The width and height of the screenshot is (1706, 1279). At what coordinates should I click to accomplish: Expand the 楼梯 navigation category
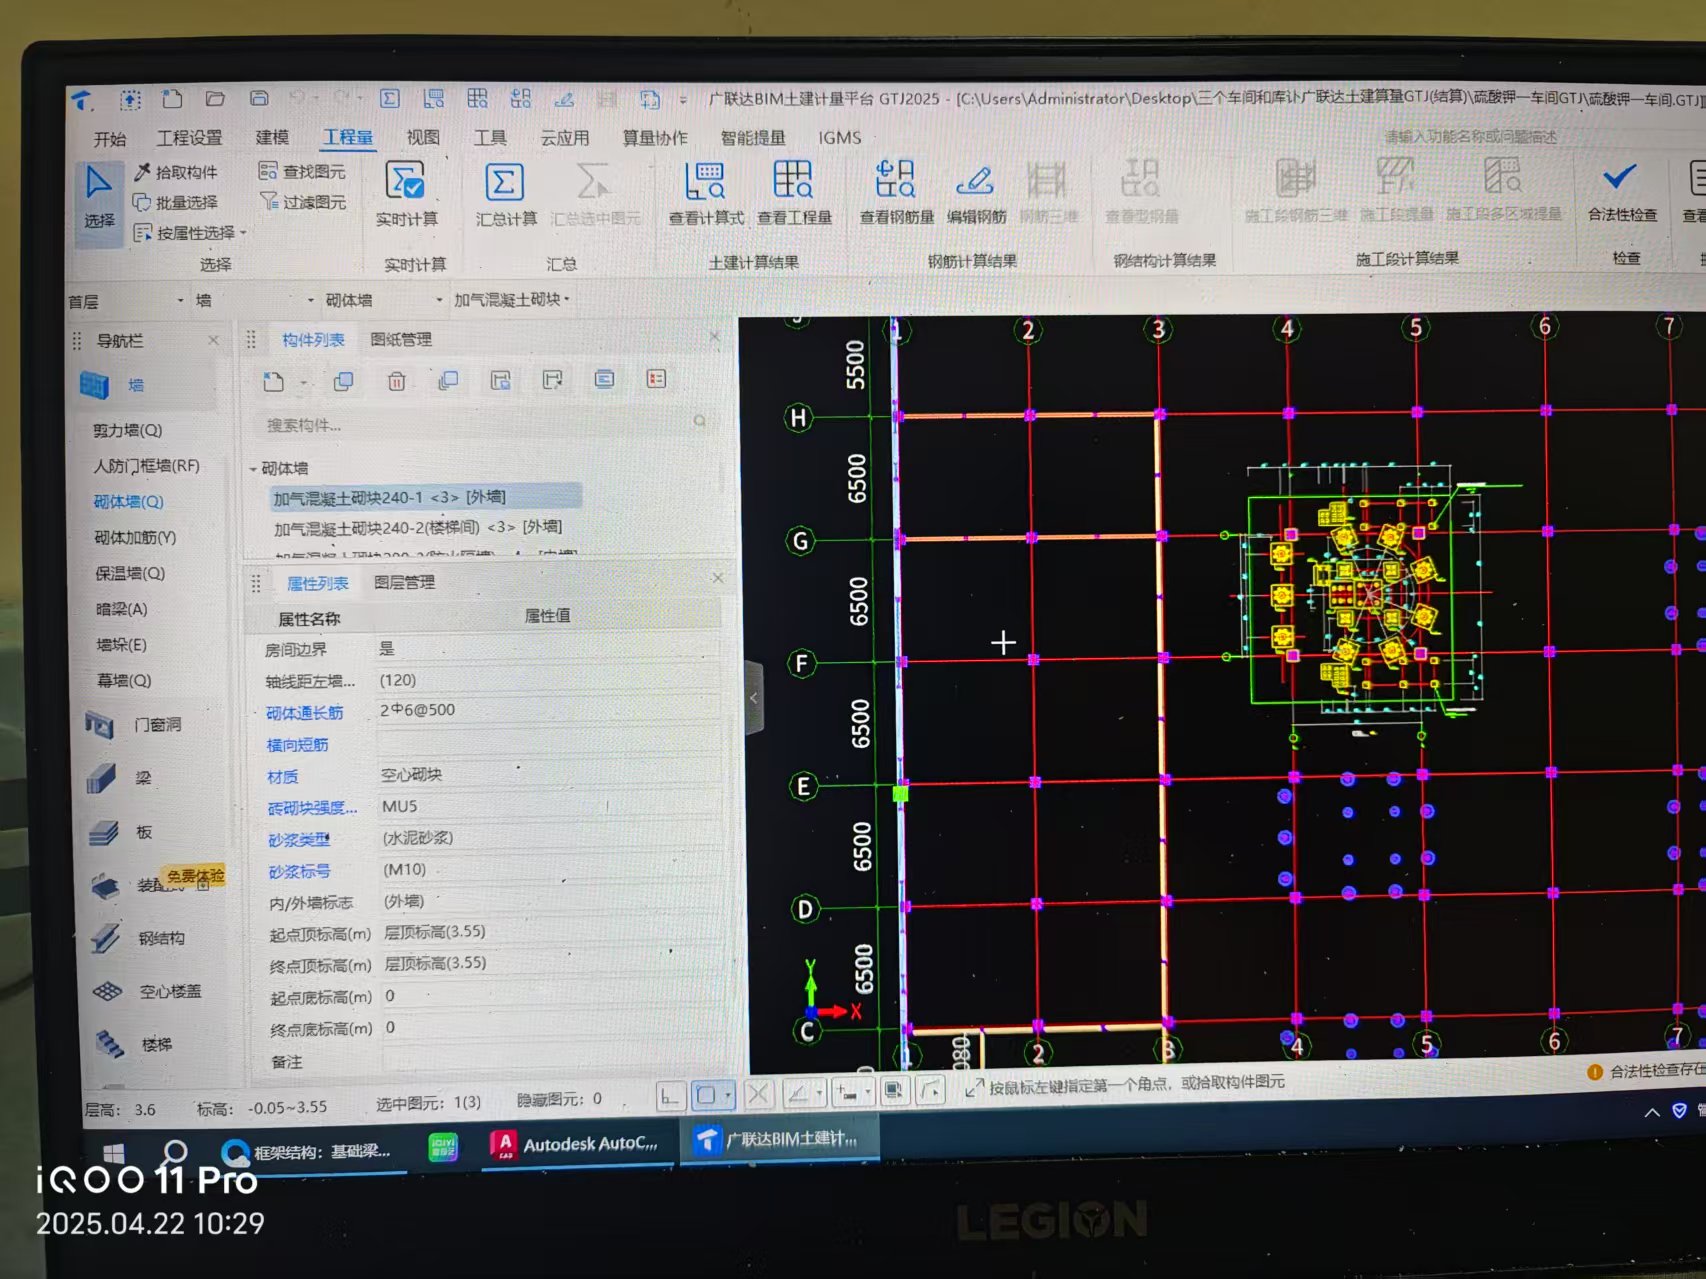pyautogui.click(x=157, y=1044)
